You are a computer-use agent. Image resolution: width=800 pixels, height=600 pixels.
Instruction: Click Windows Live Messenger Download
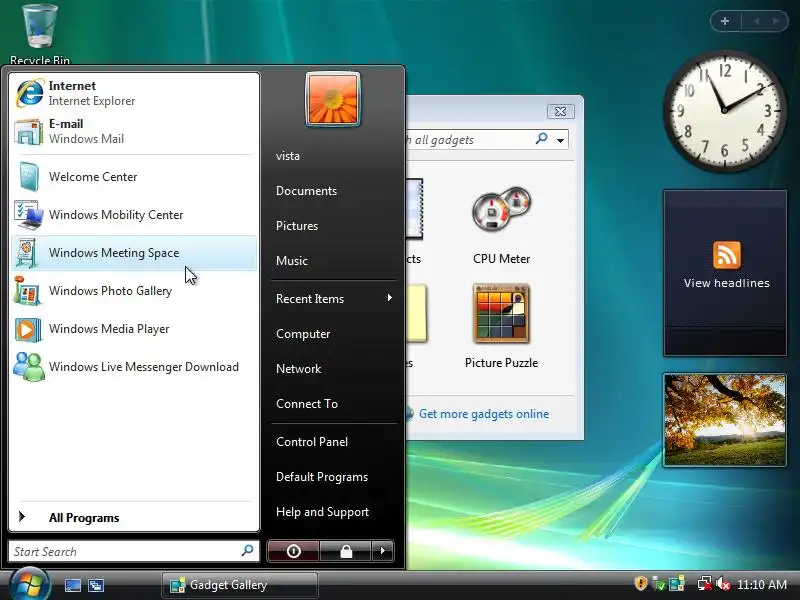134,367
